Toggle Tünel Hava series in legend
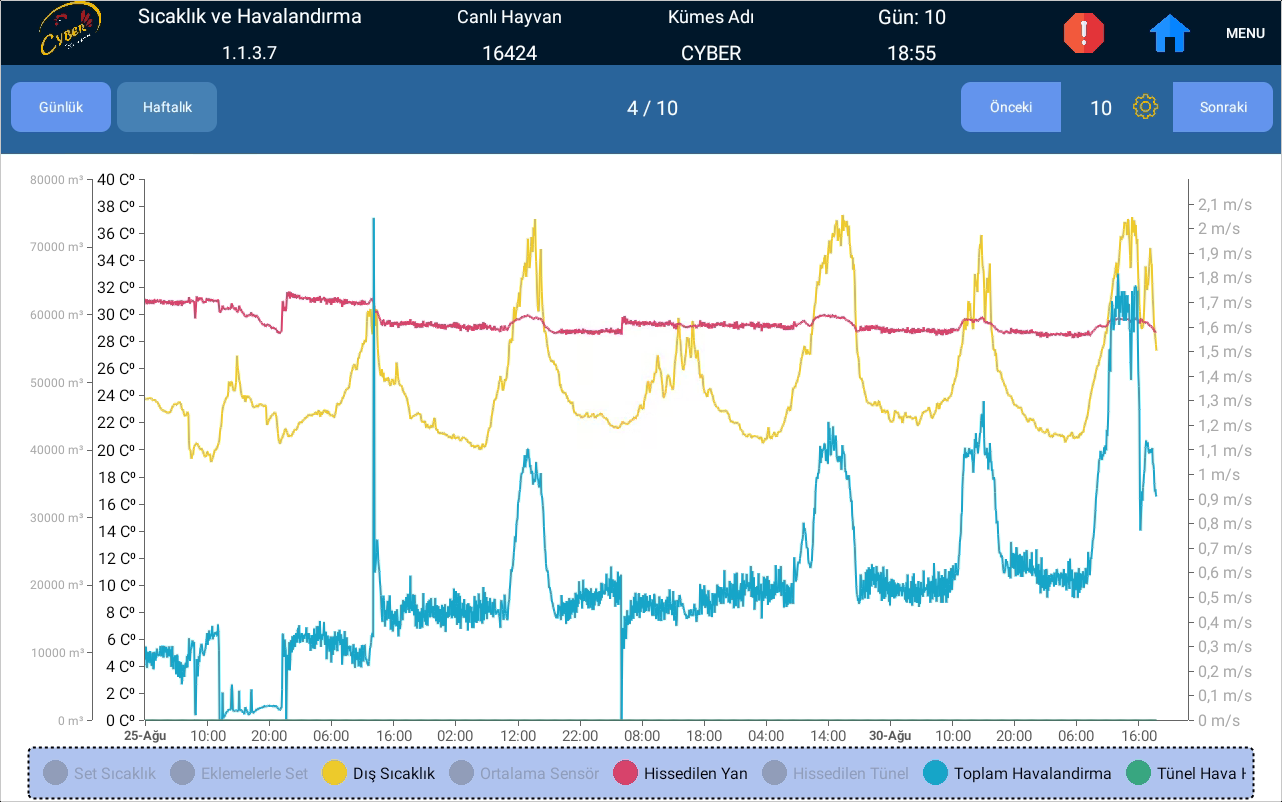This screenshot has height=802, width=1282. click(1188, 773)
